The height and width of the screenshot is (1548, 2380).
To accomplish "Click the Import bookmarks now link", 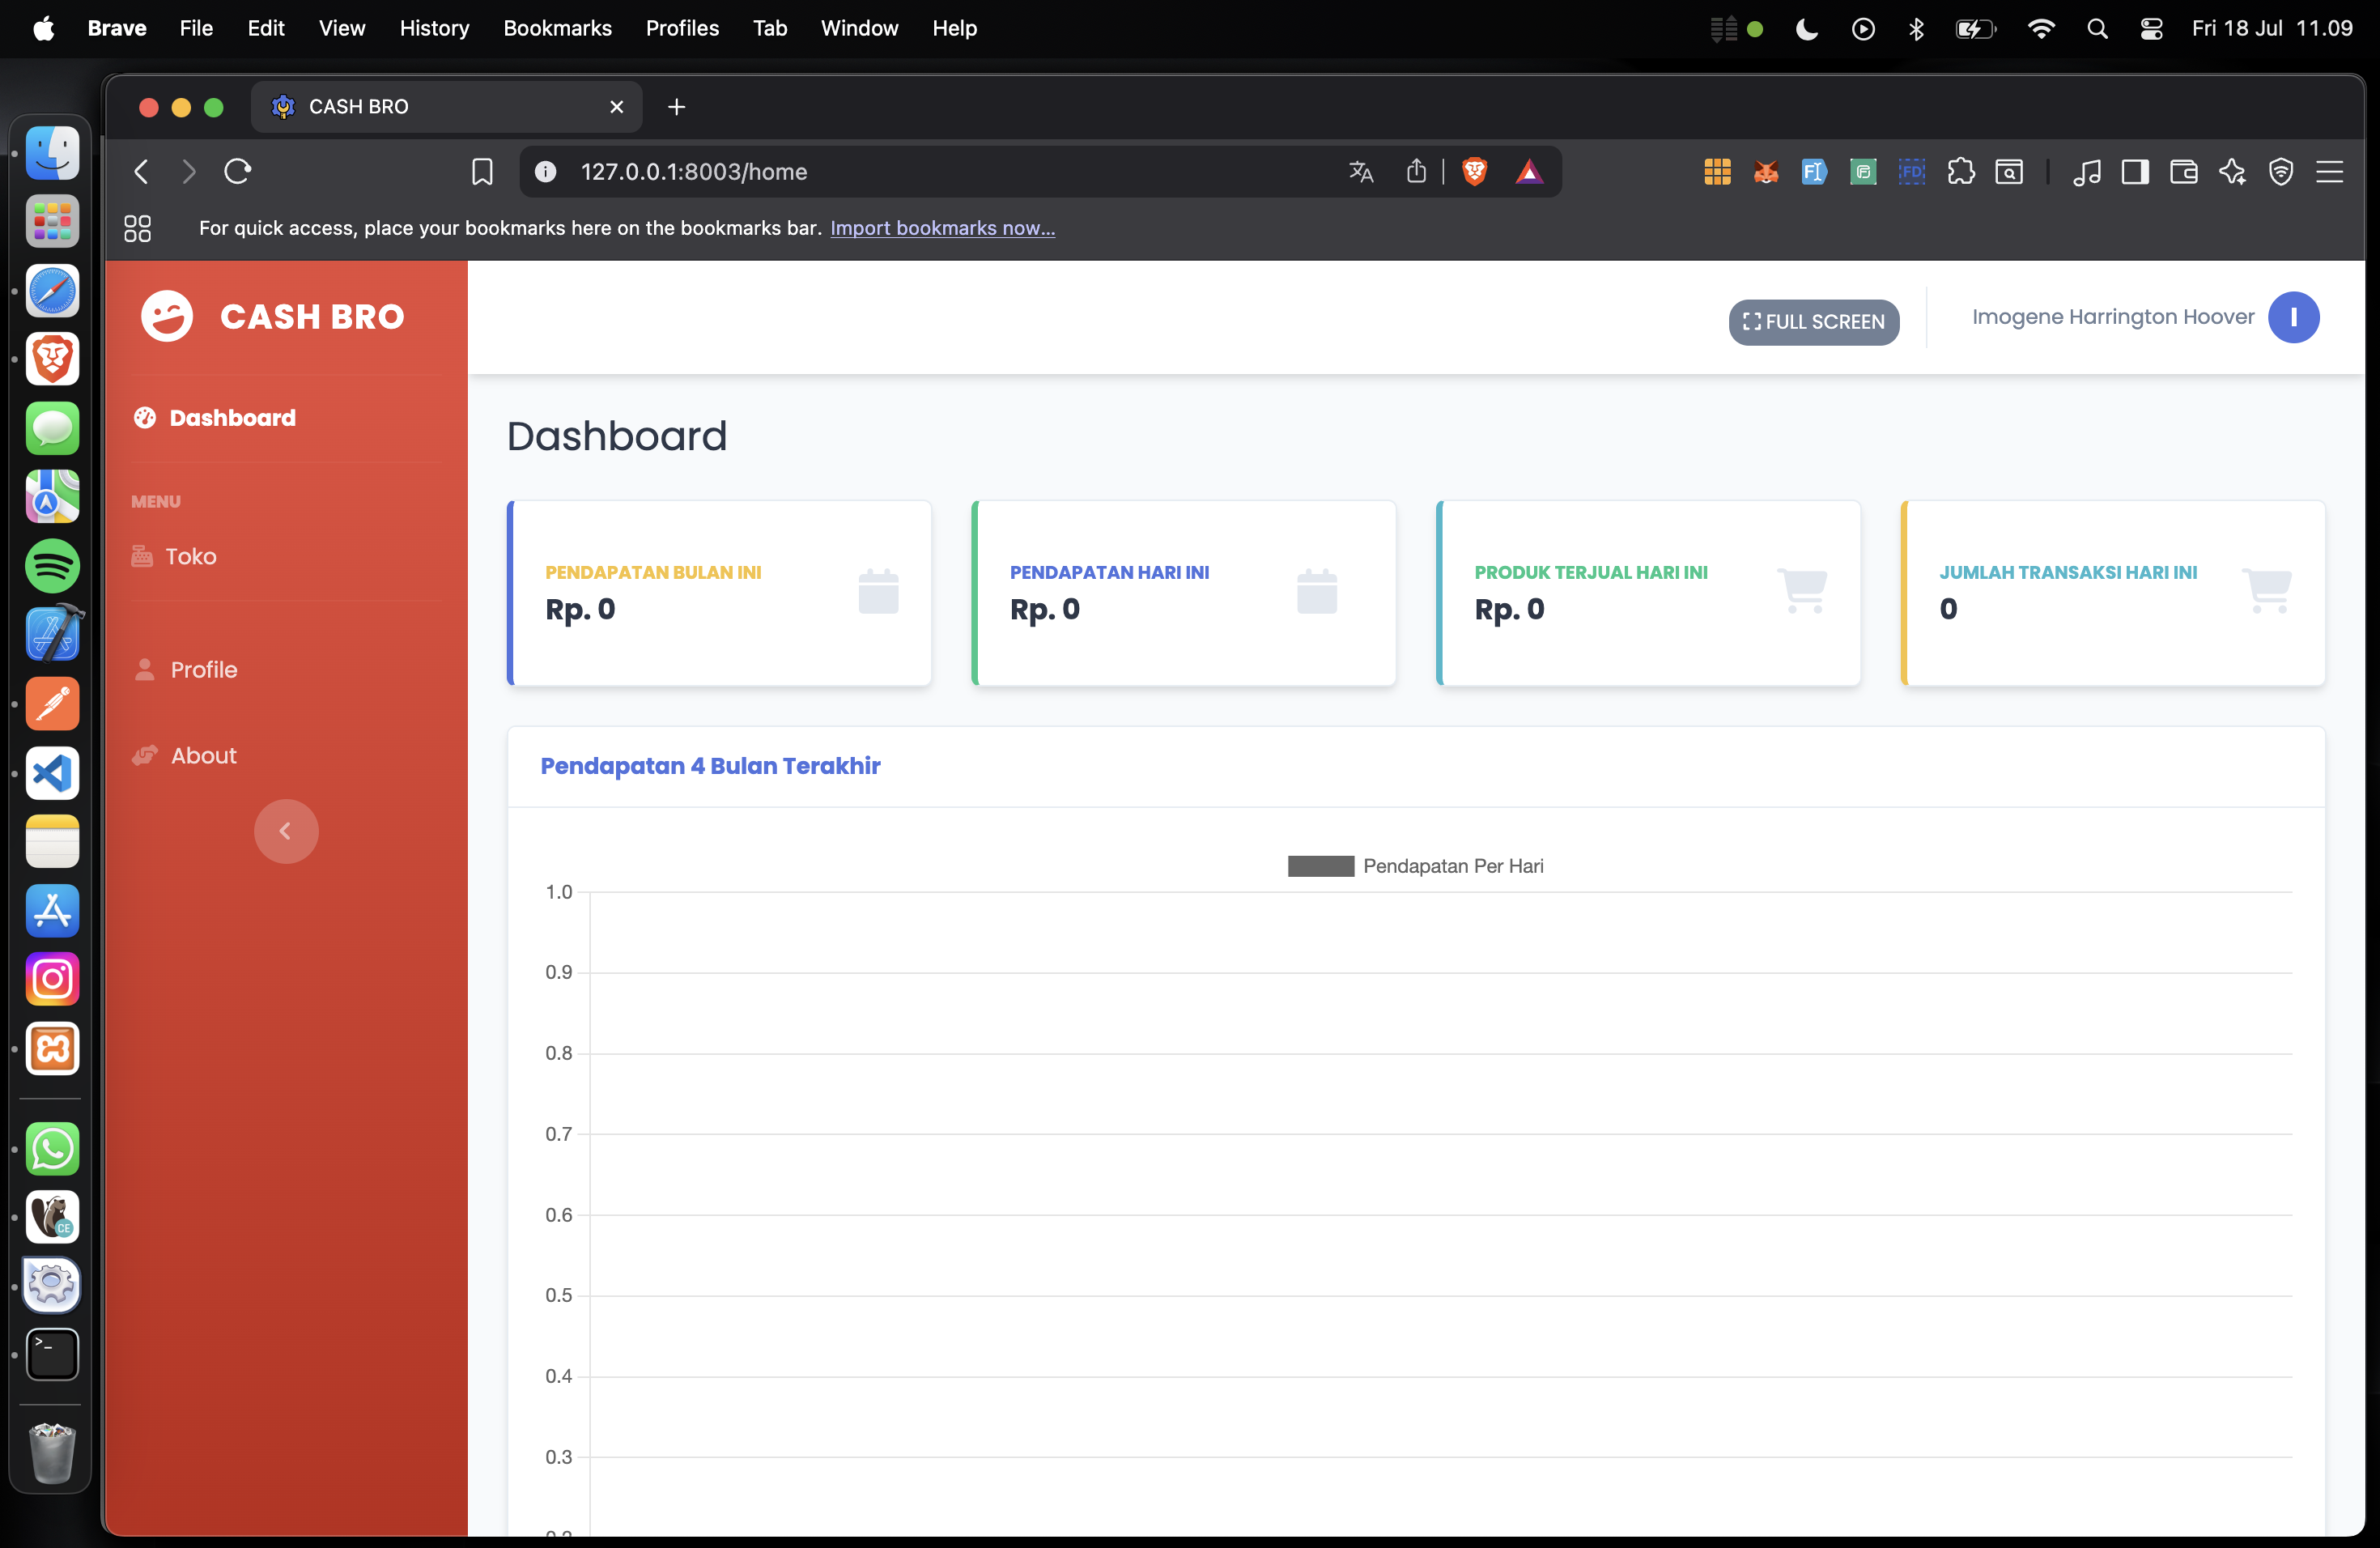I will (x=942, y=228).
